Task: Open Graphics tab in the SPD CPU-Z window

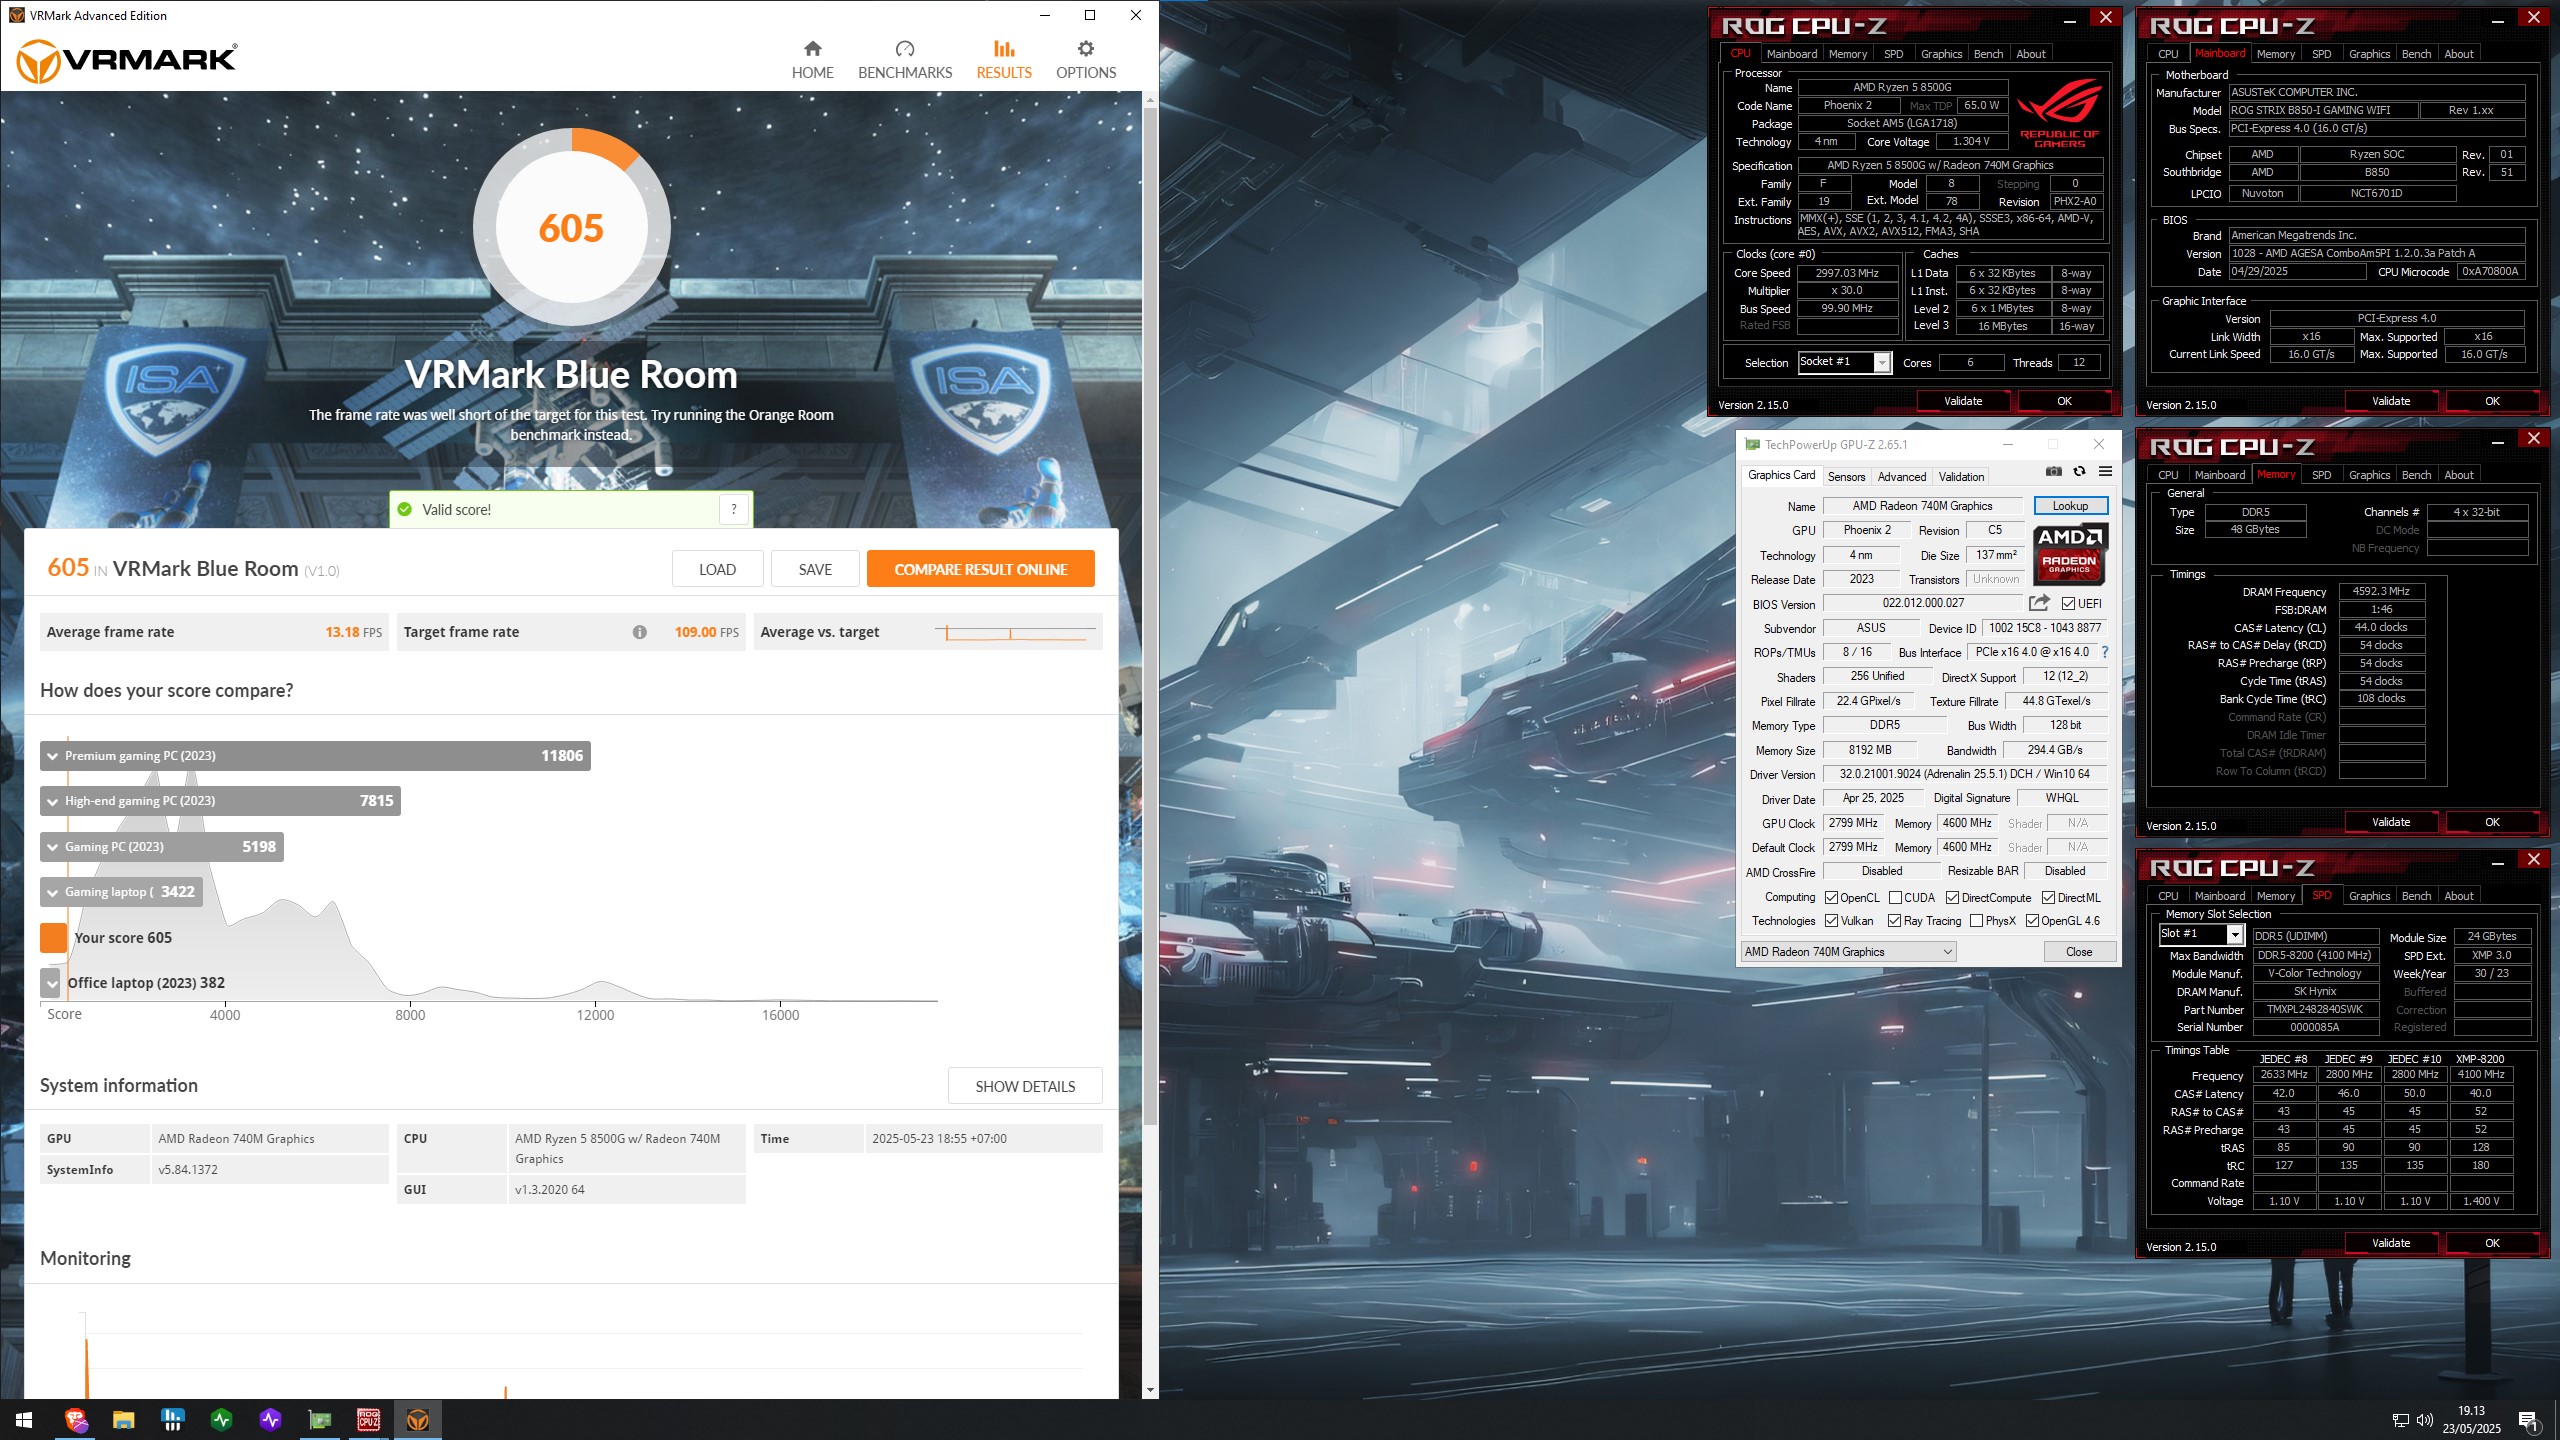Action: pyautogui.click(x=2369, y=896)
